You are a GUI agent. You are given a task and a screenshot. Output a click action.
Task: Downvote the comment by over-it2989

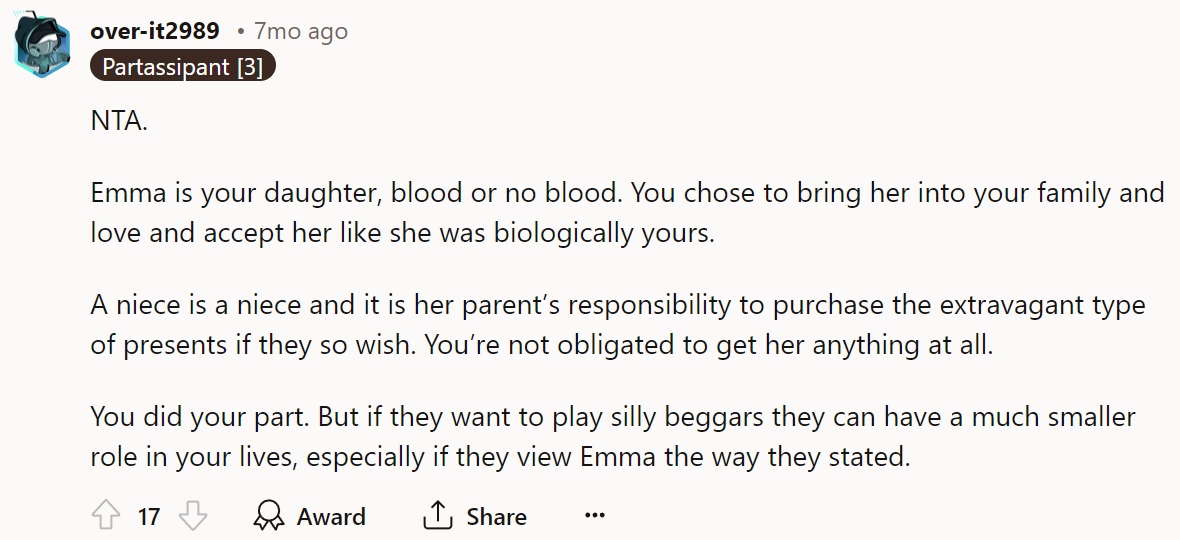pyautogui.click(x=192, y=516)
